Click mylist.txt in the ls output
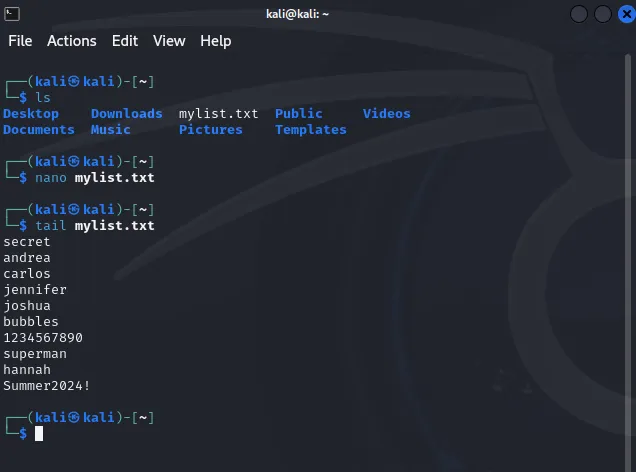This screenshot has width=636, height=472. point(219,114)
